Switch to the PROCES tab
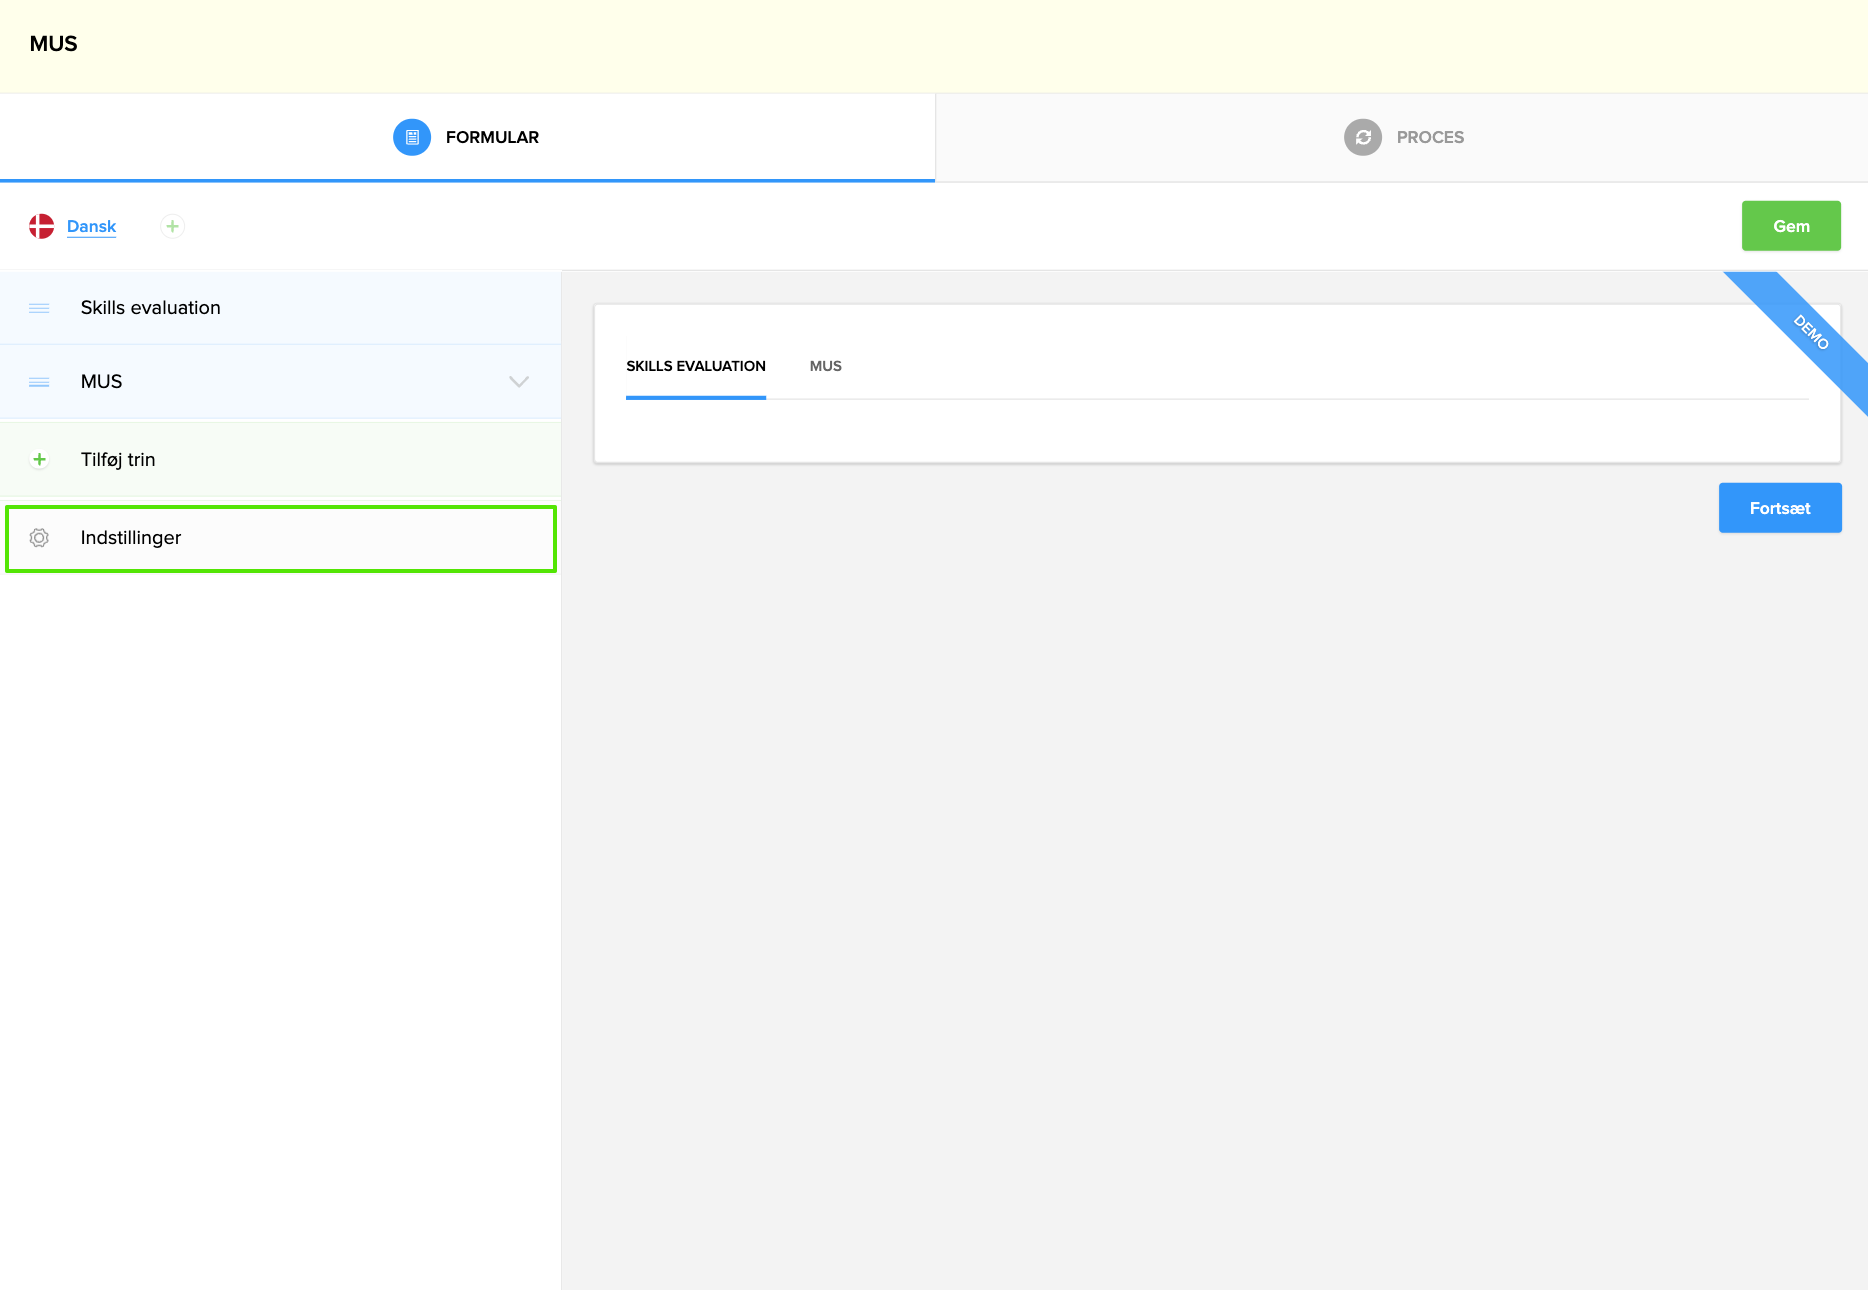Viewport: 1868px width, 1290px height. point(1429,137)
